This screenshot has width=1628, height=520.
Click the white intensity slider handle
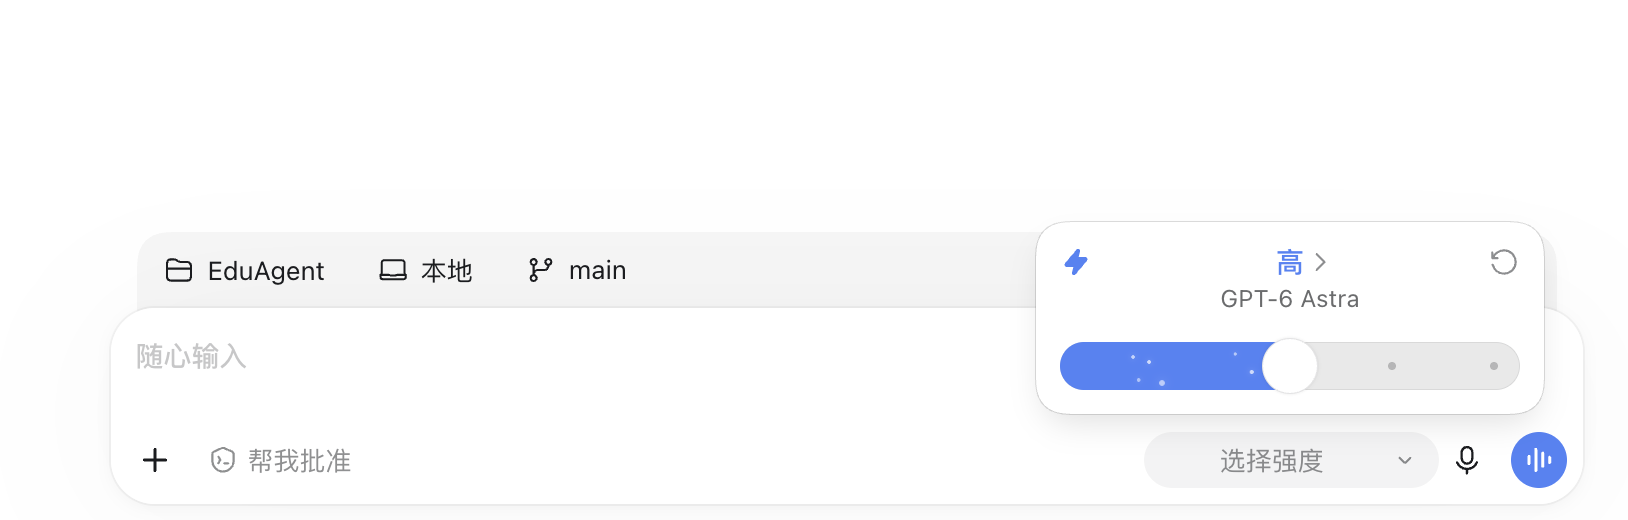click(1290, 366)
